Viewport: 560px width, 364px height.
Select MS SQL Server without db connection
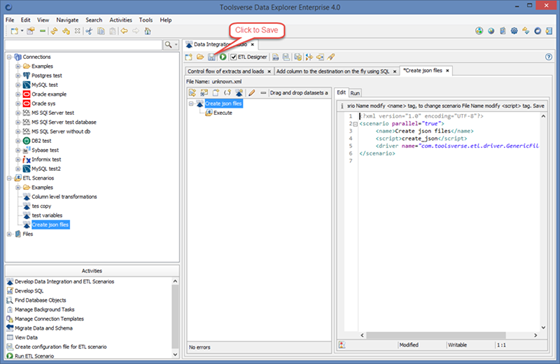61,131
